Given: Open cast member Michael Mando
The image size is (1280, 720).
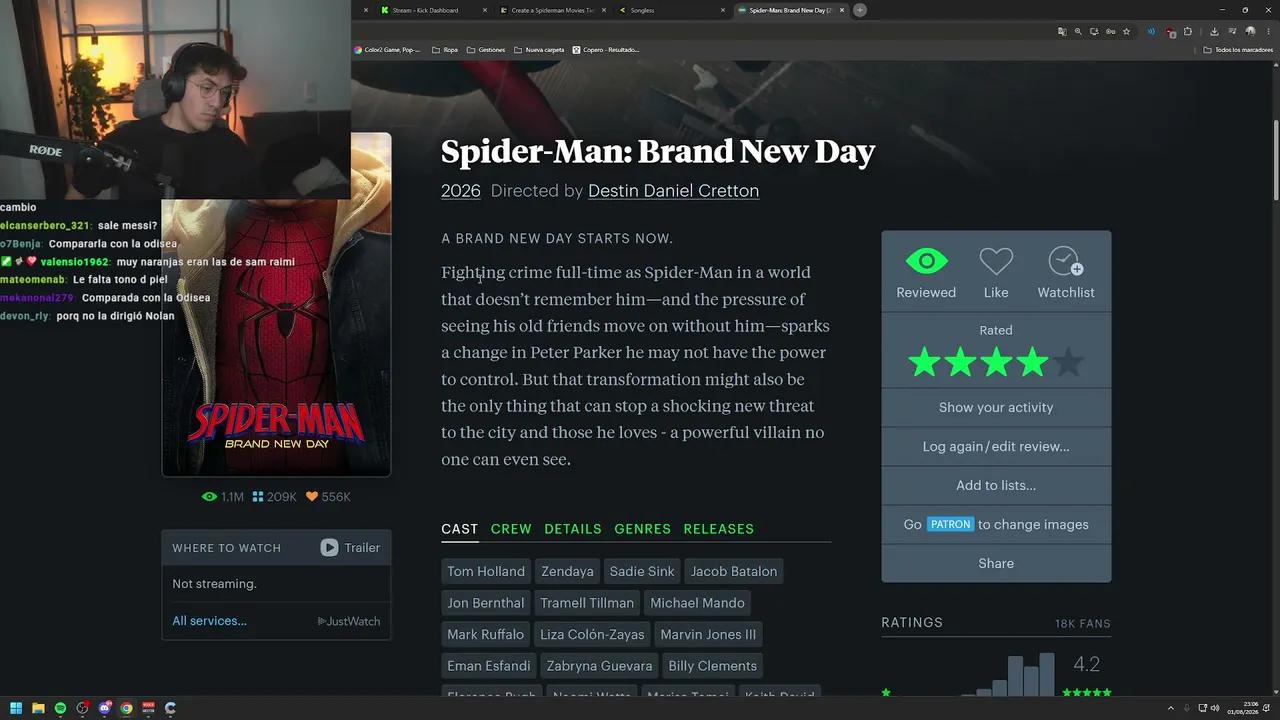Looking at the screenshot, I should click(697, 603).
